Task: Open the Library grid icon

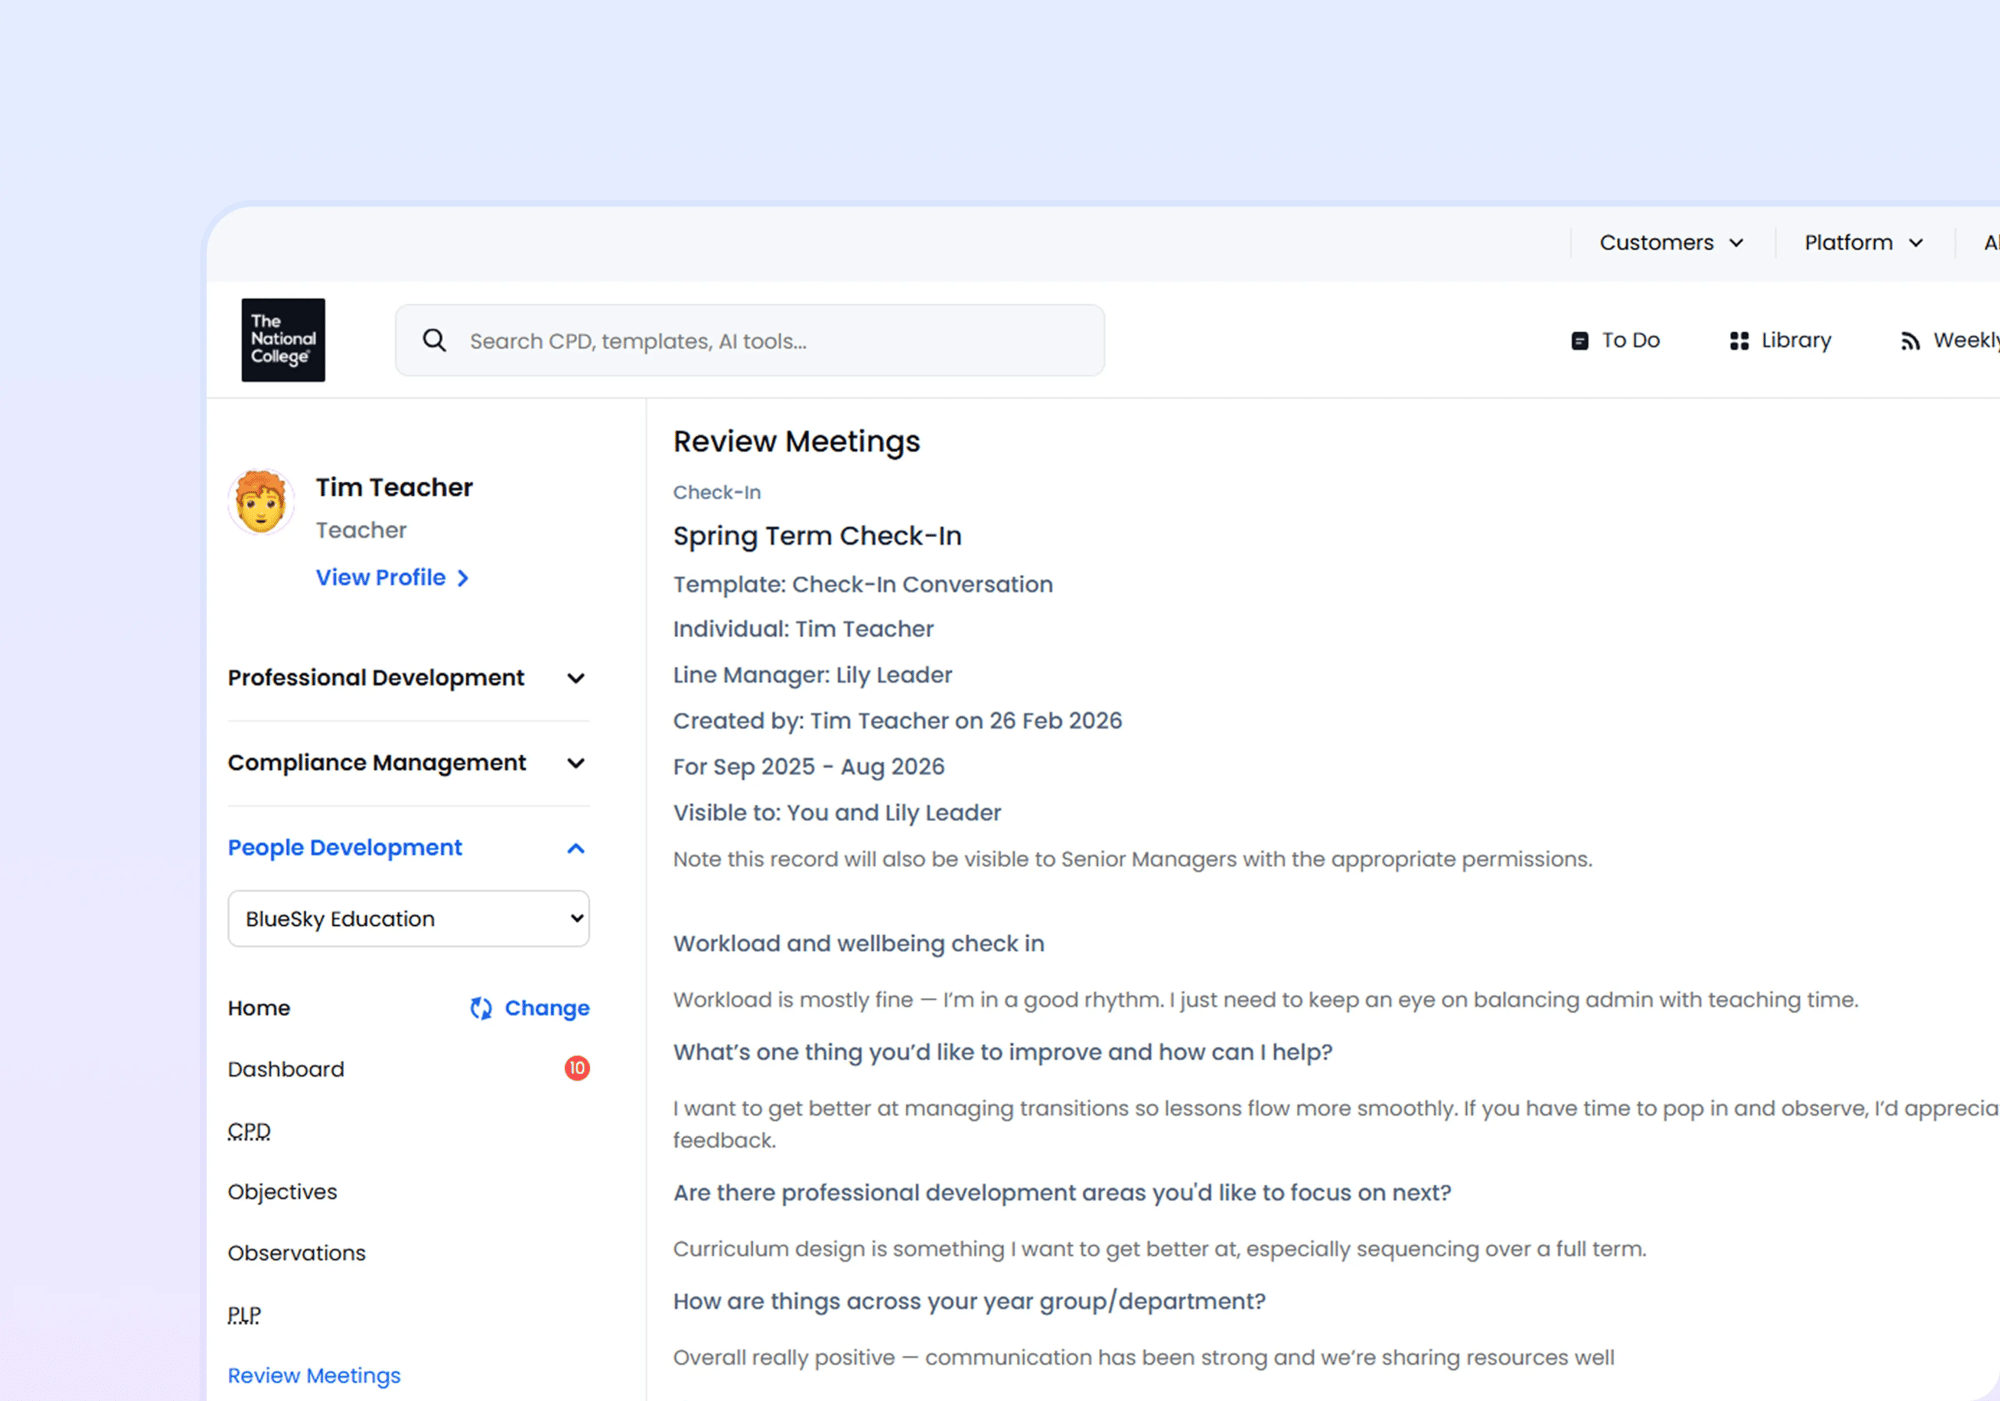Action: click(x=1739, y=341)
